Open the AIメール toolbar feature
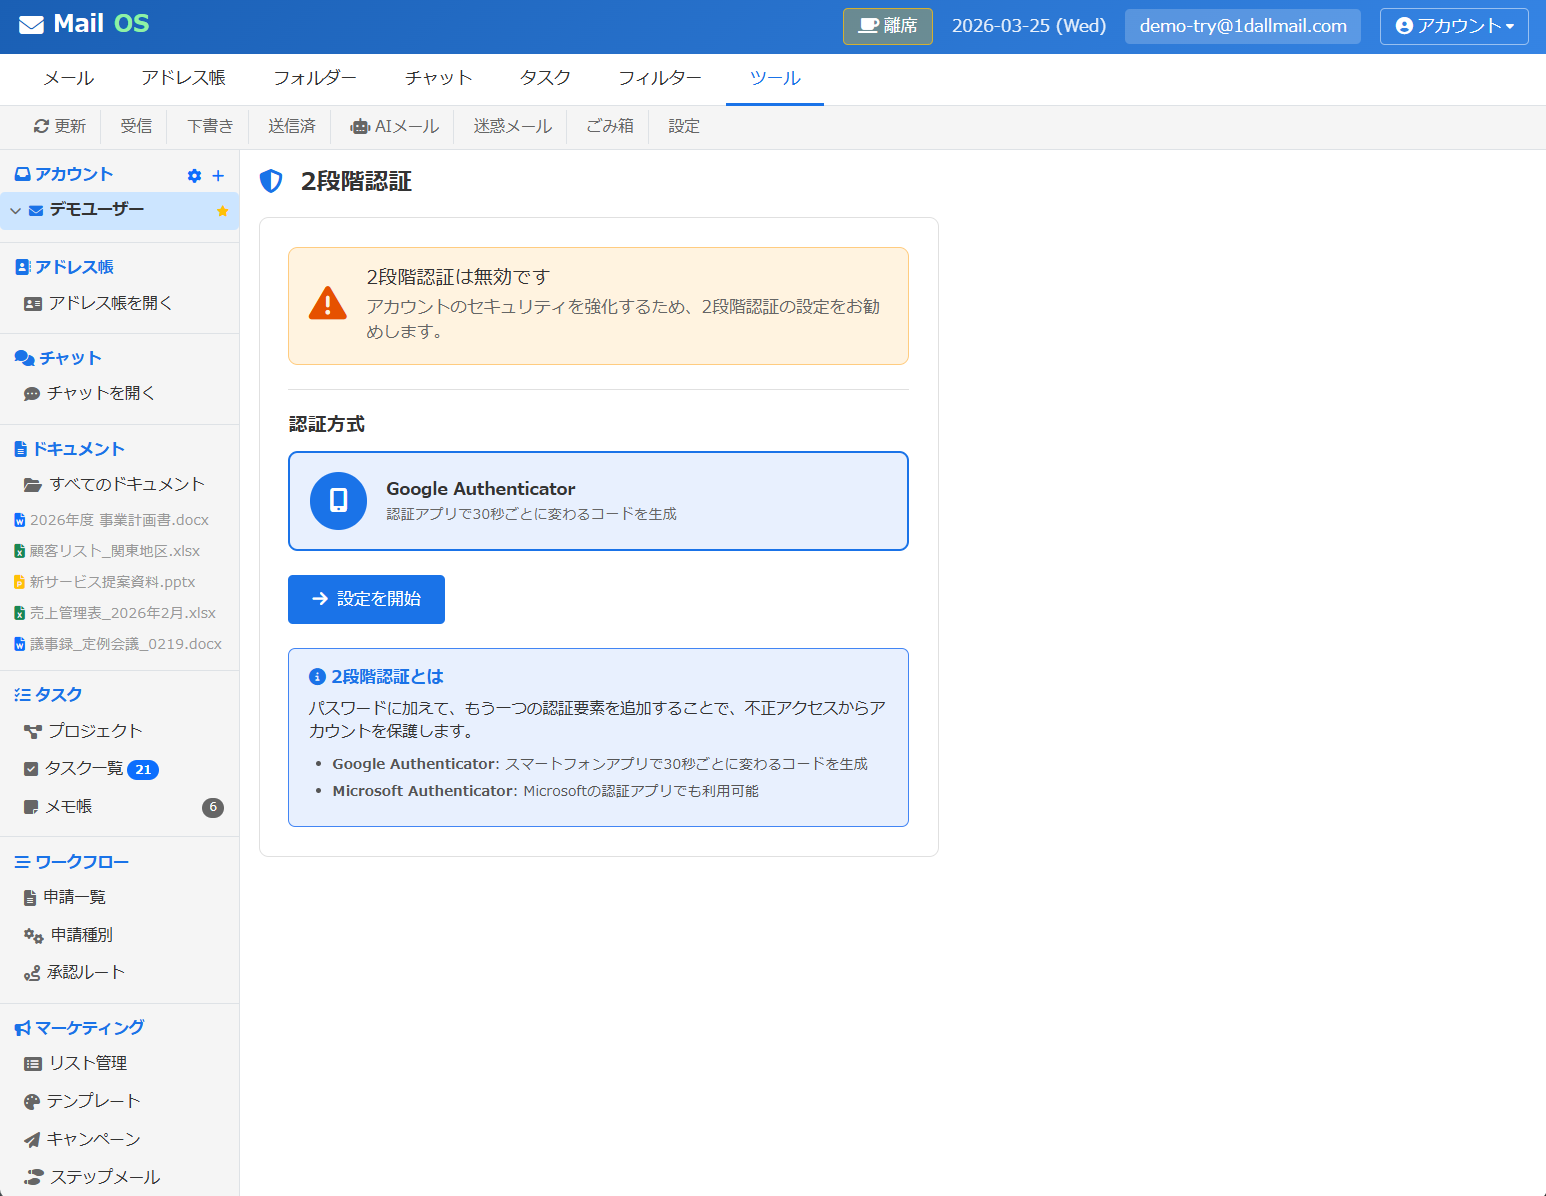Screen dimensions: 1546x1196 pos(394,126)
